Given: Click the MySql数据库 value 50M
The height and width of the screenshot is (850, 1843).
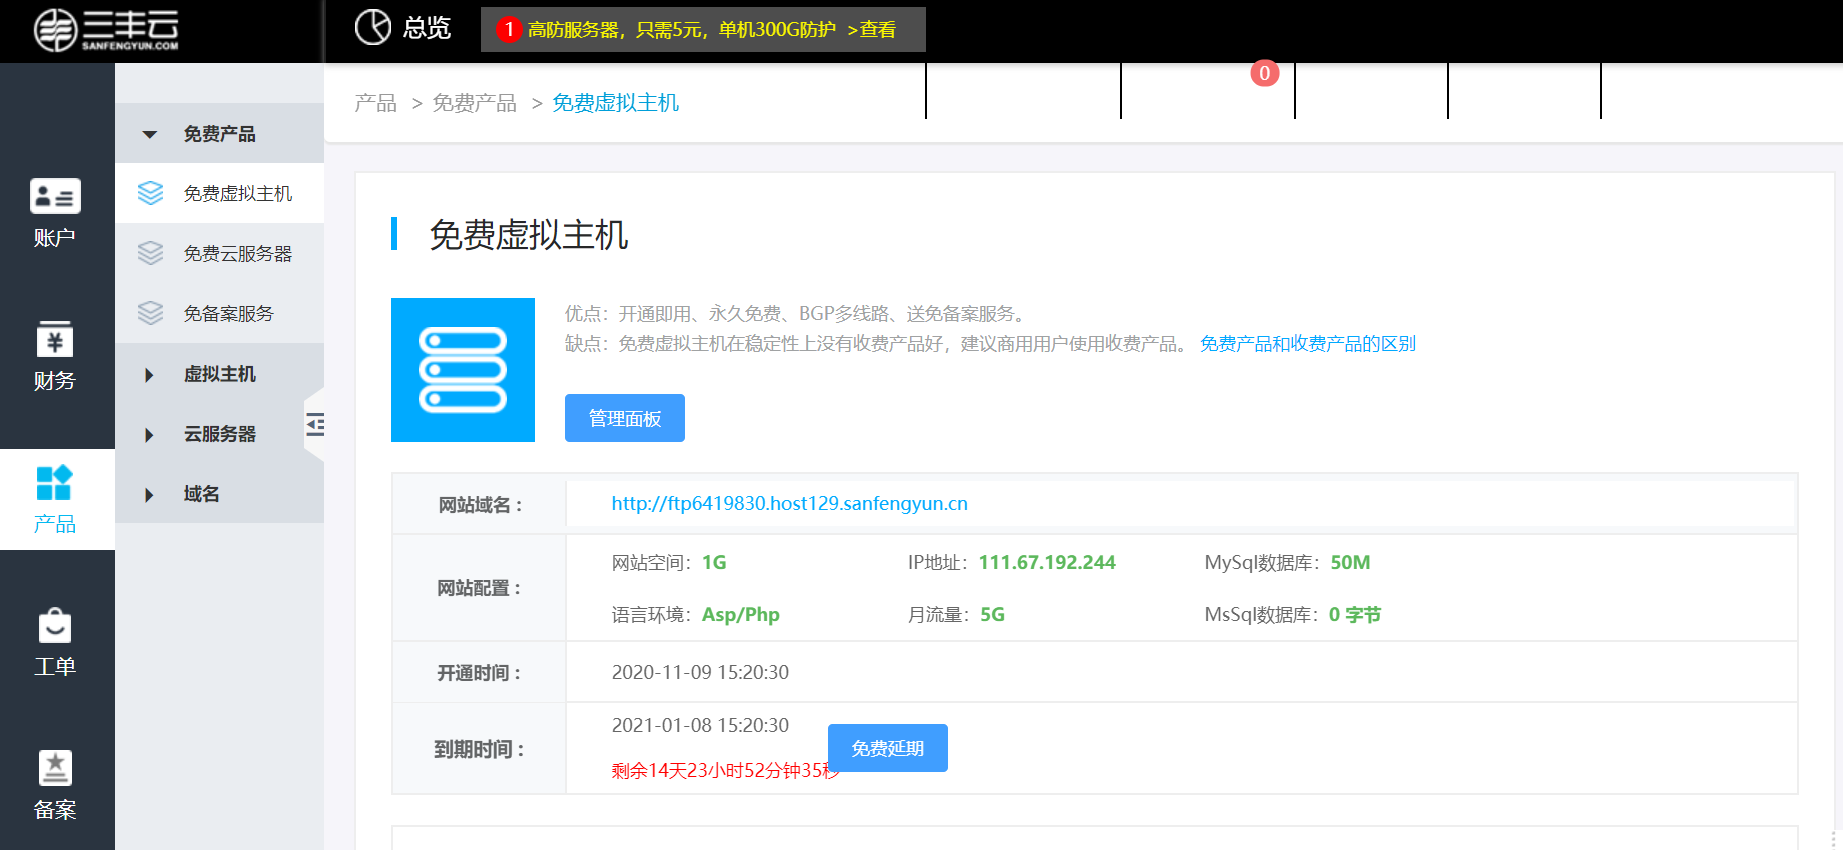Looking at the screenshot, I should pos(1350,562).
